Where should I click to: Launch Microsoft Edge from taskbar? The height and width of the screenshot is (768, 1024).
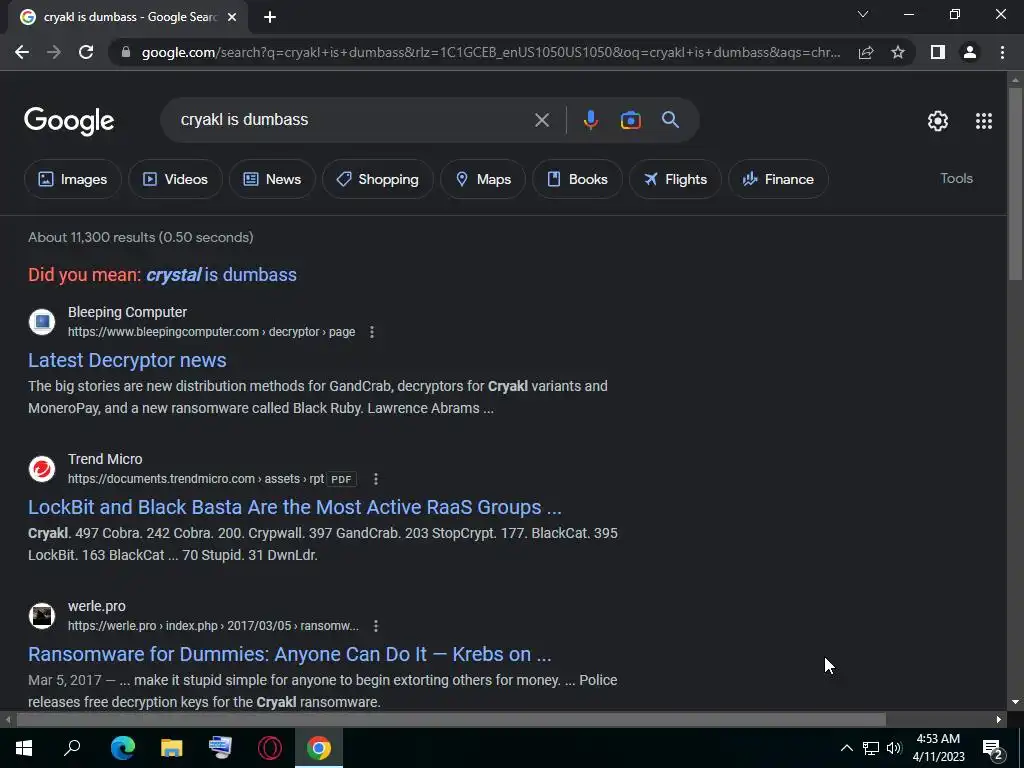click(122, 748)
